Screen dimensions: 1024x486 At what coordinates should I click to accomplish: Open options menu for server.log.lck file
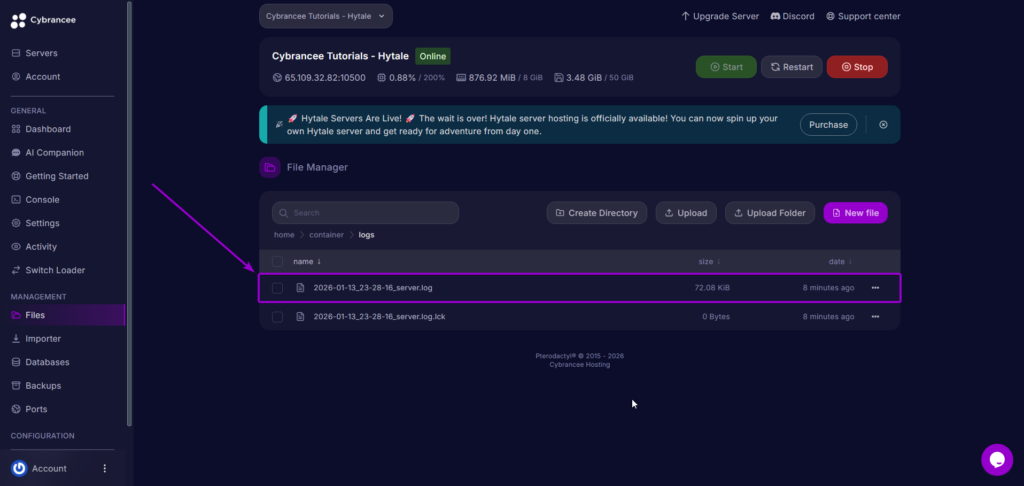pyautogui.click(x=875, y=317)
